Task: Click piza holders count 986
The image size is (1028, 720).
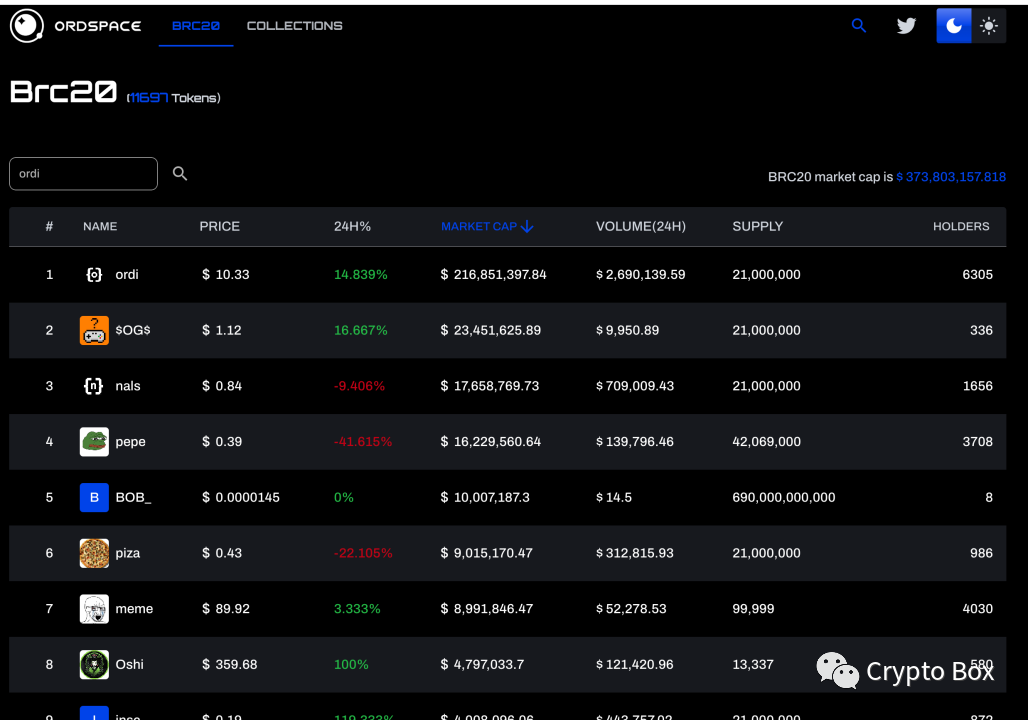Action: click(x=981, y=553)
